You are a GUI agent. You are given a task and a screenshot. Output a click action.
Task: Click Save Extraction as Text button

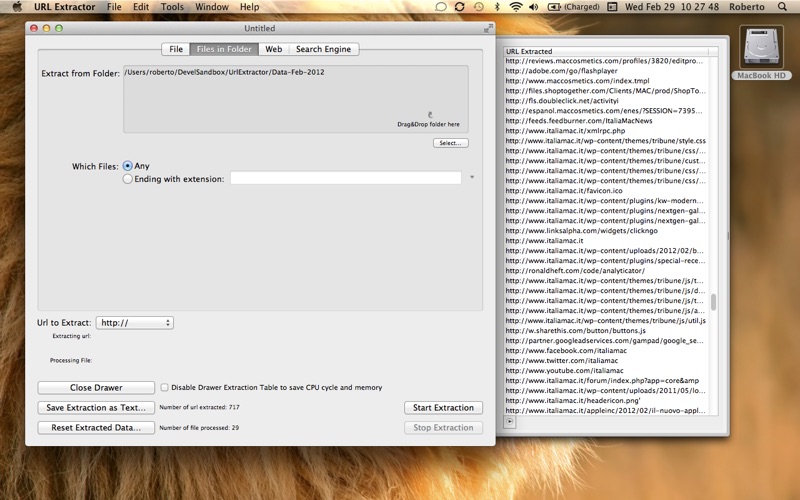click(96, 408)
